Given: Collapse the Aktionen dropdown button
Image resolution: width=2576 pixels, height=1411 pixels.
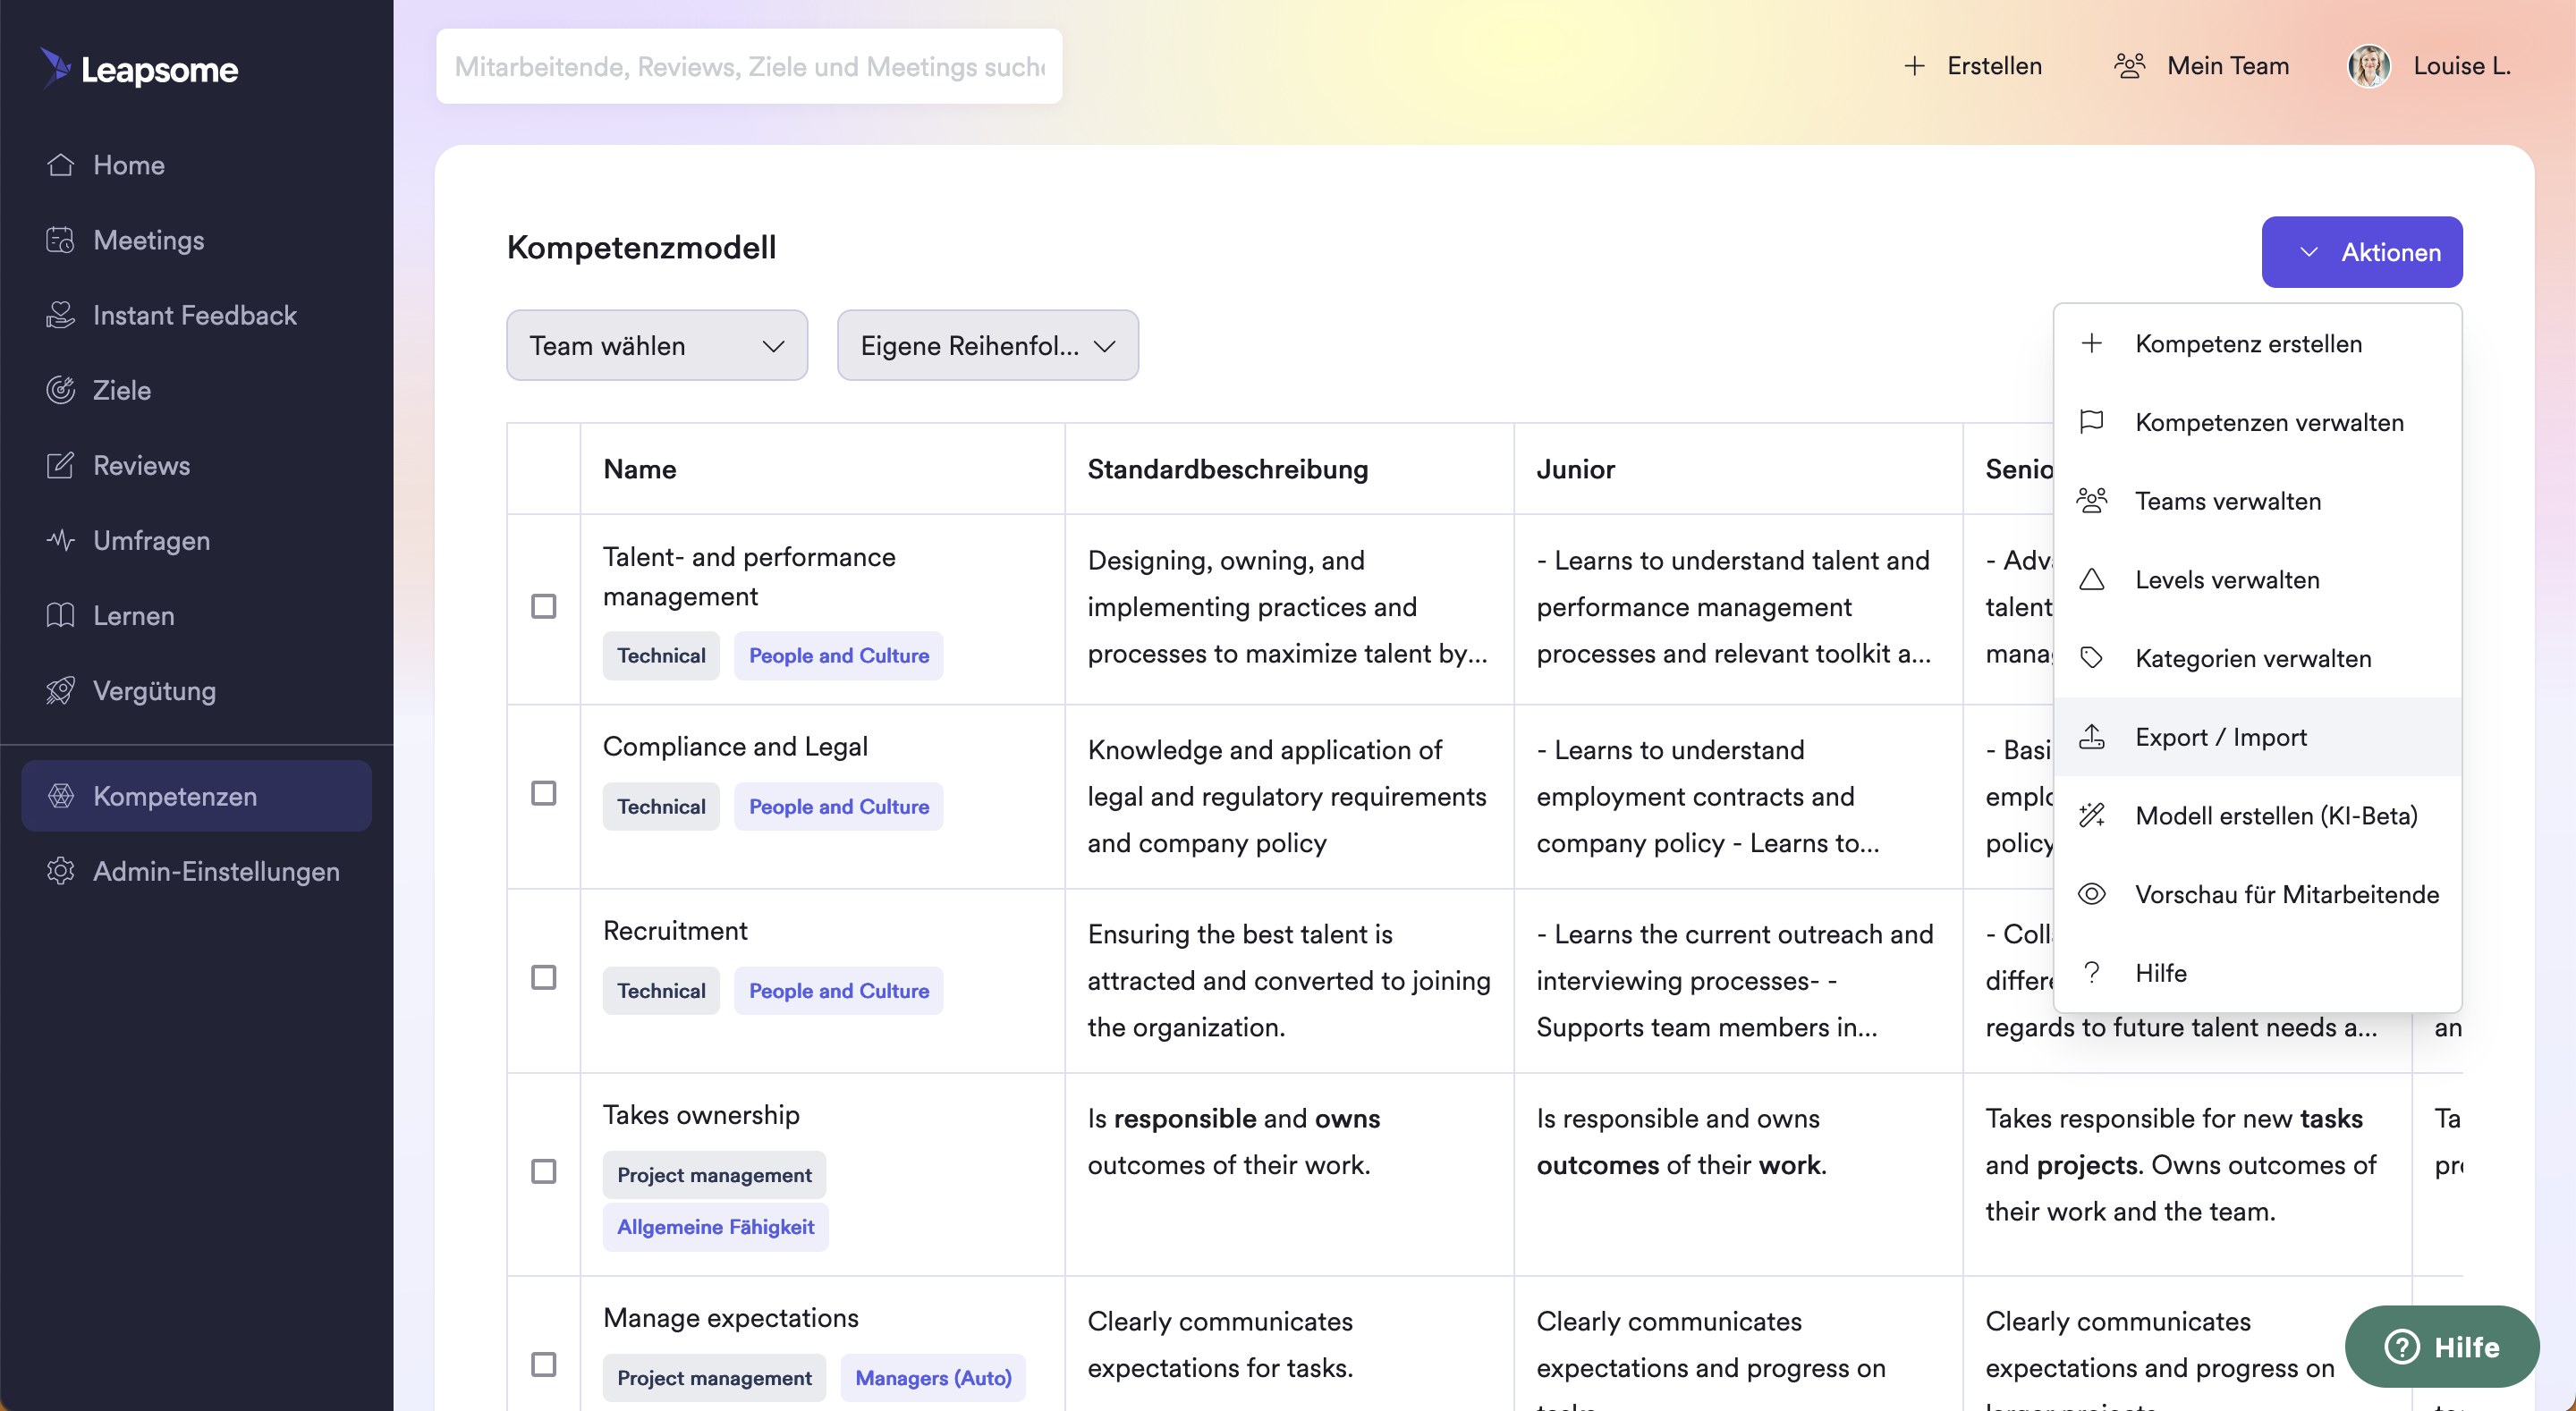Looking at the screenshot, I should click(x=2361, y=252).
